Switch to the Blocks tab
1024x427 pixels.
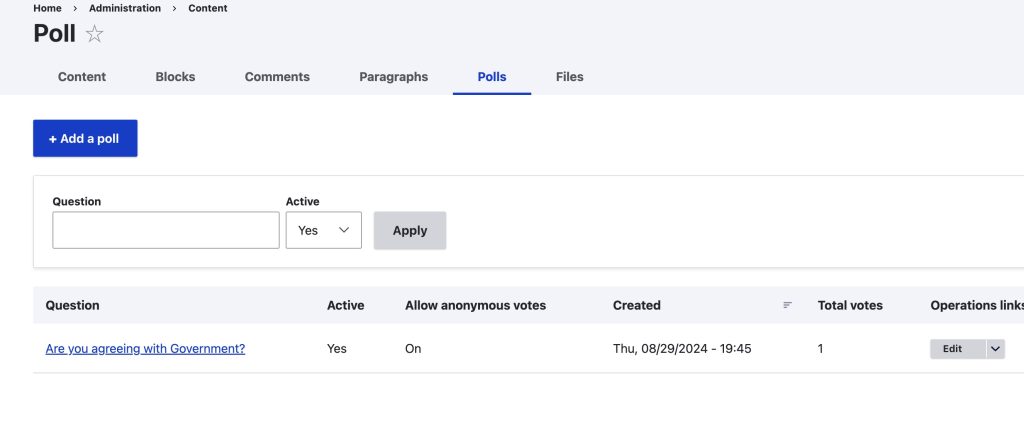pos(175,77)
